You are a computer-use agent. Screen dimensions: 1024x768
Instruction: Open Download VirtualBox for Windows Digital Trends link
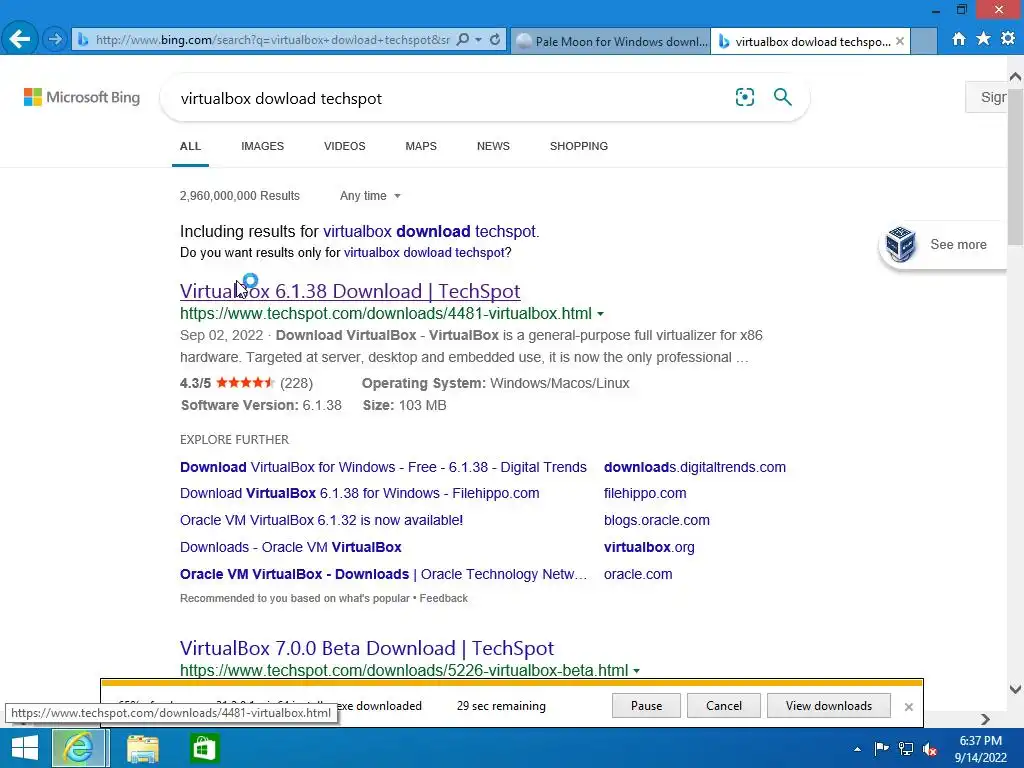[x=383, y=468]
